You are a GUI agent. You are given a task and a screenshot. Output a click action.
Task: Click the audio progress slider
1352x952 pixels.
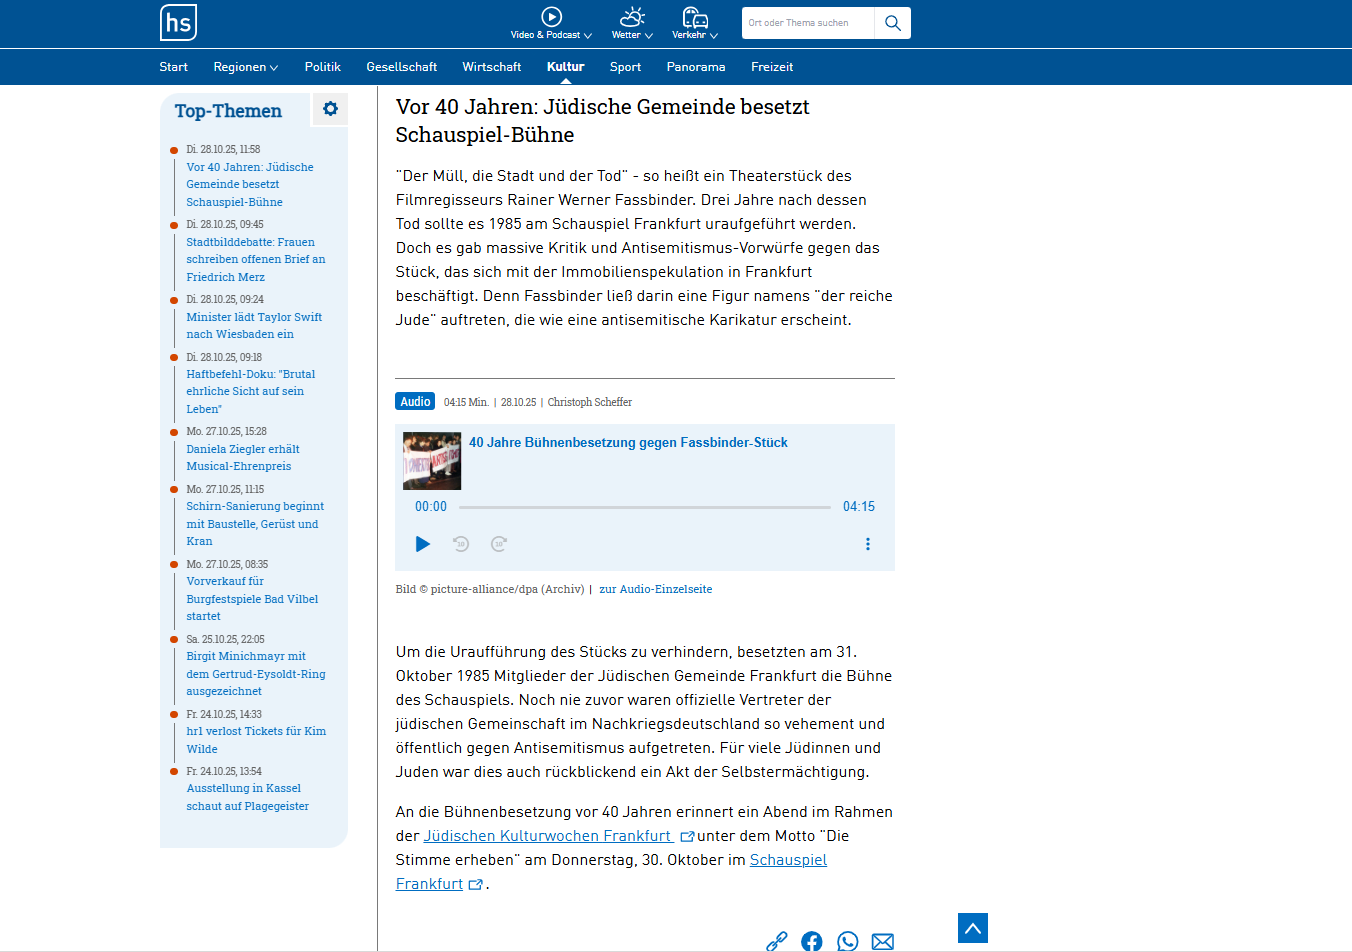pos(644,507)
